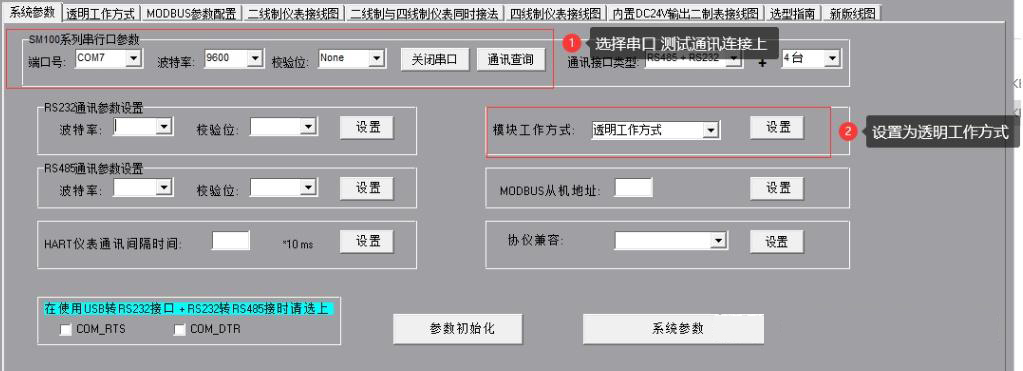Open the 二线制仪表接线图 tab
The width and height of the screenshot is (1023, 371).
294,14
